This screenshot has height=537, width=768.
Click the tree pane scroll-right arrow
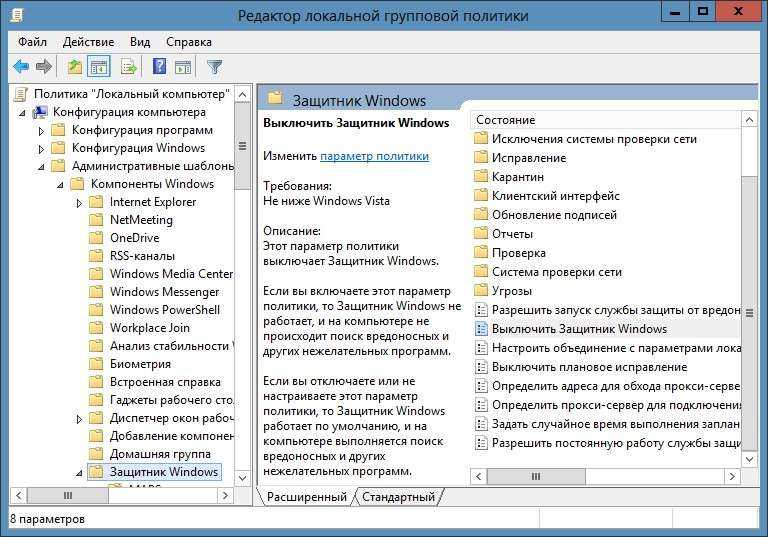pos(225,496)
